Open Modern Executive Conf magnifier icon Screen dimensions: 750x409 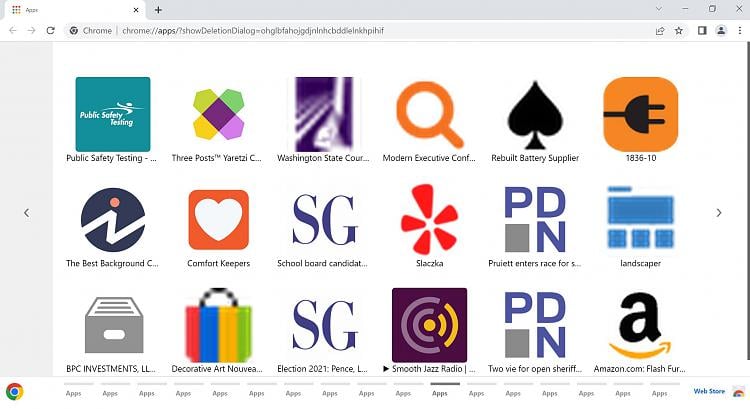click(430, 115)
